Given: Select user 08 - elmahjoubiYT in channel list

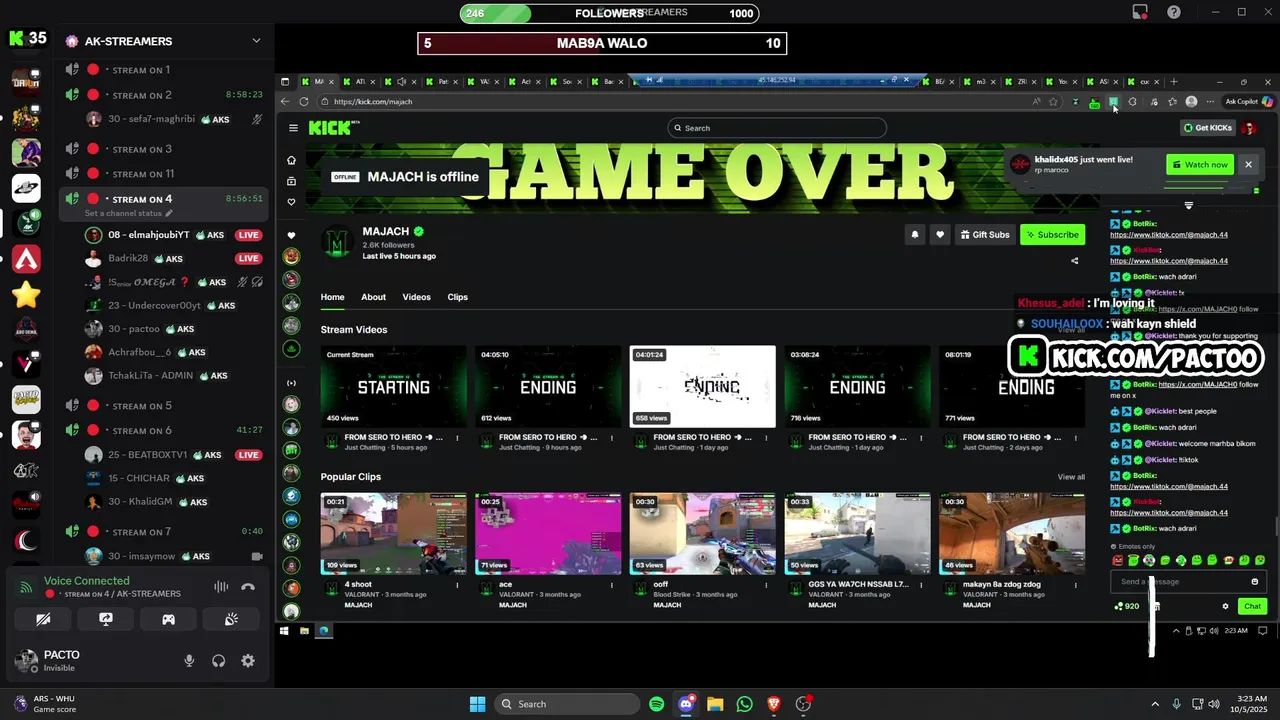Looking at the screenshot, I should point(149,235).
